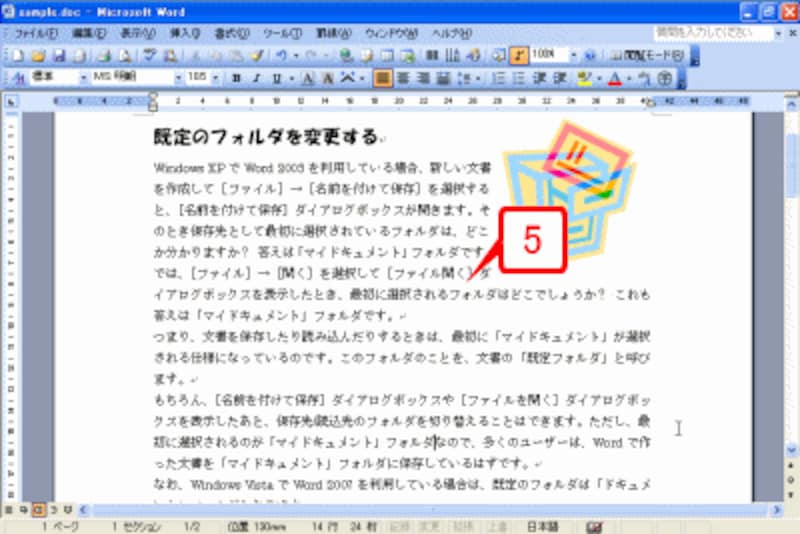Open the 表示(V) menu

(137, 34)
